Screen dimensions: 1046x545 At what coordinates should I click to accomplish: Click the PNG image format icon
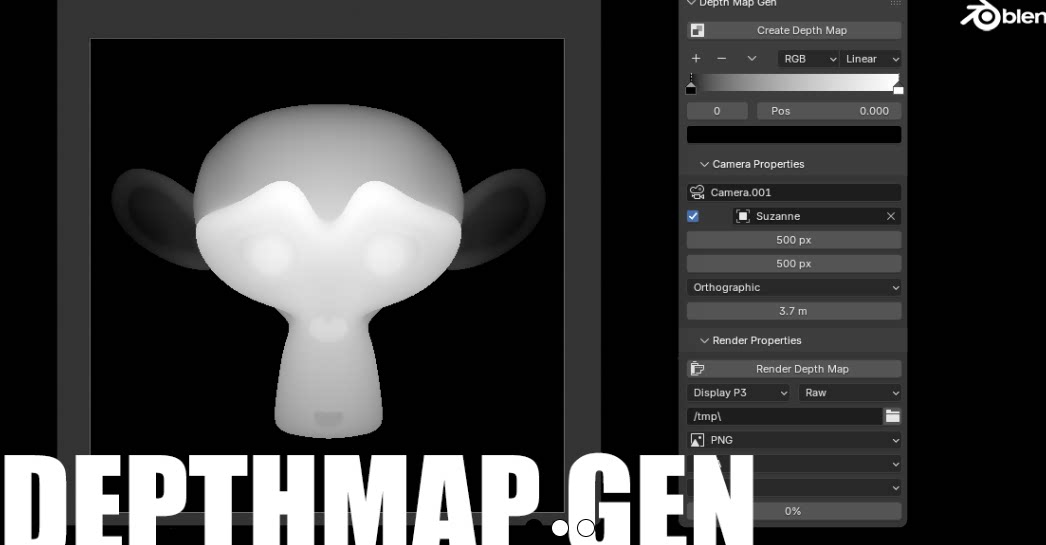click(697, 440)
